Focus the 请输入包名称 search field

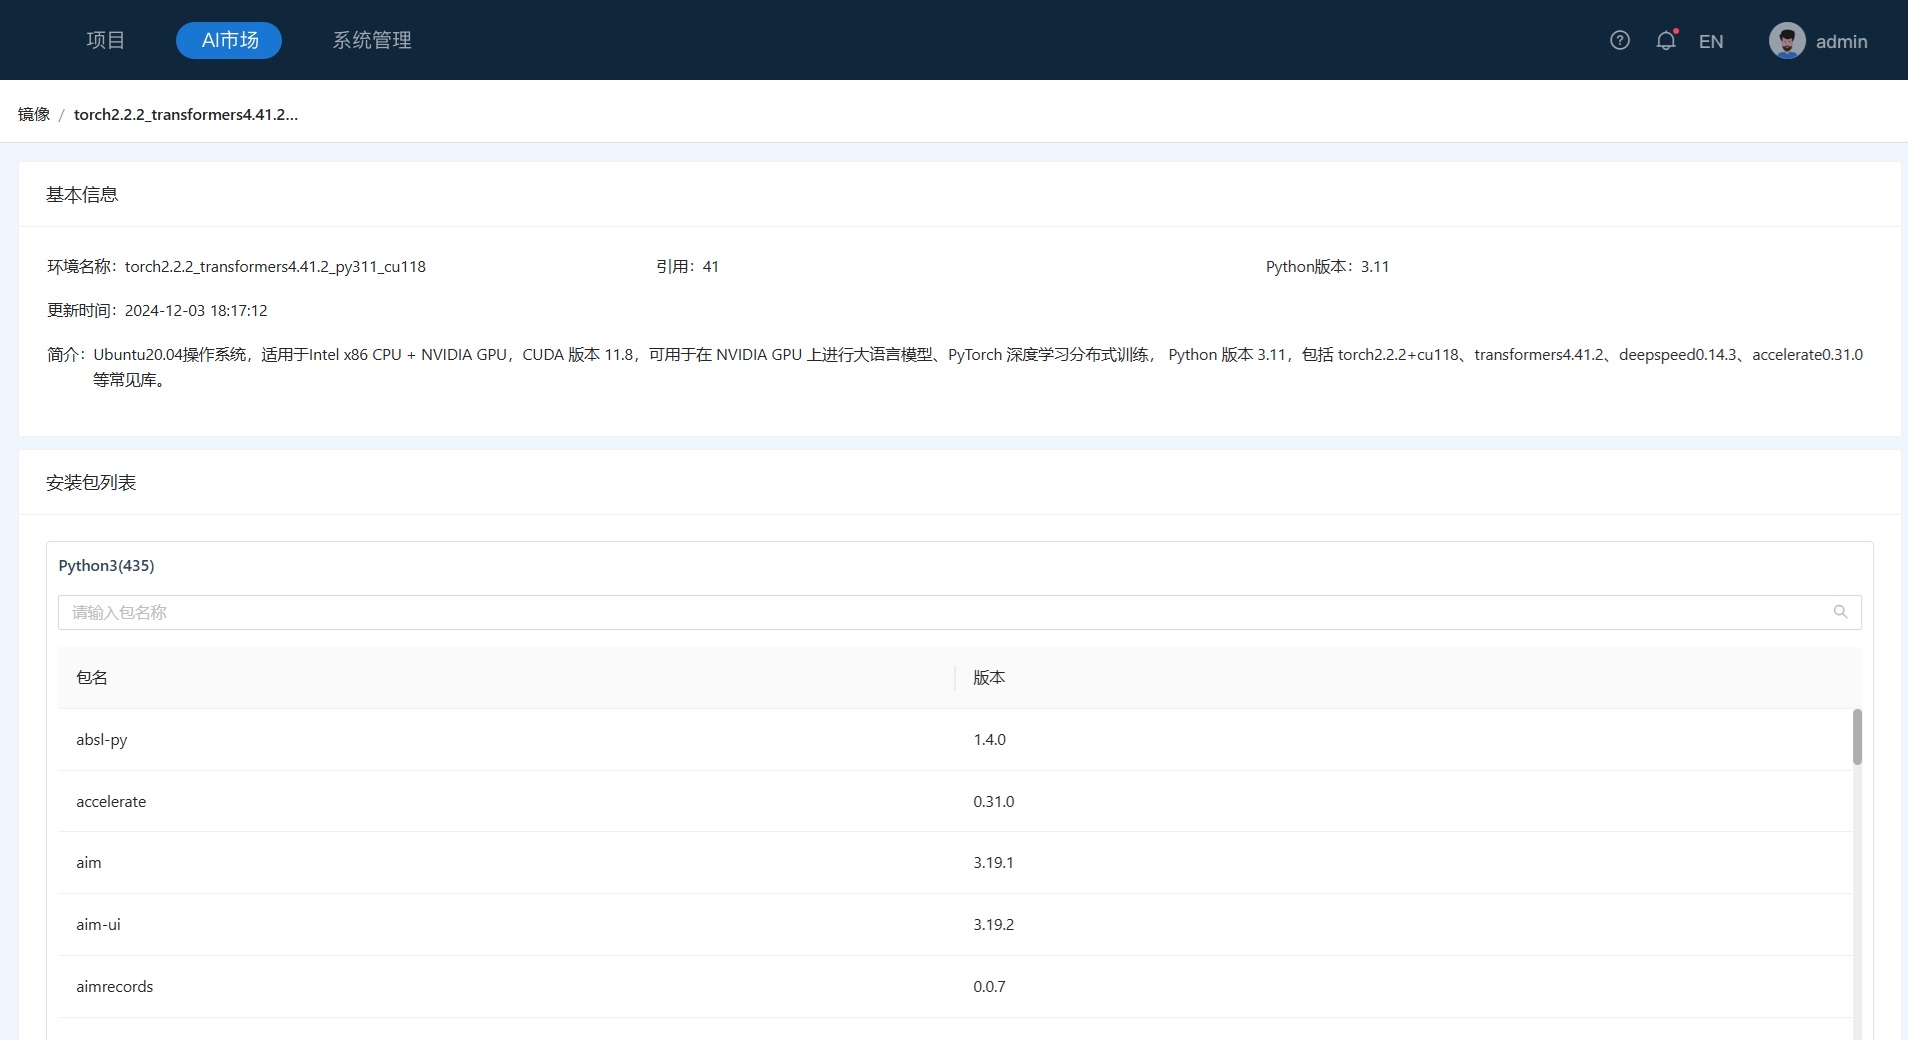click(940, 612)
